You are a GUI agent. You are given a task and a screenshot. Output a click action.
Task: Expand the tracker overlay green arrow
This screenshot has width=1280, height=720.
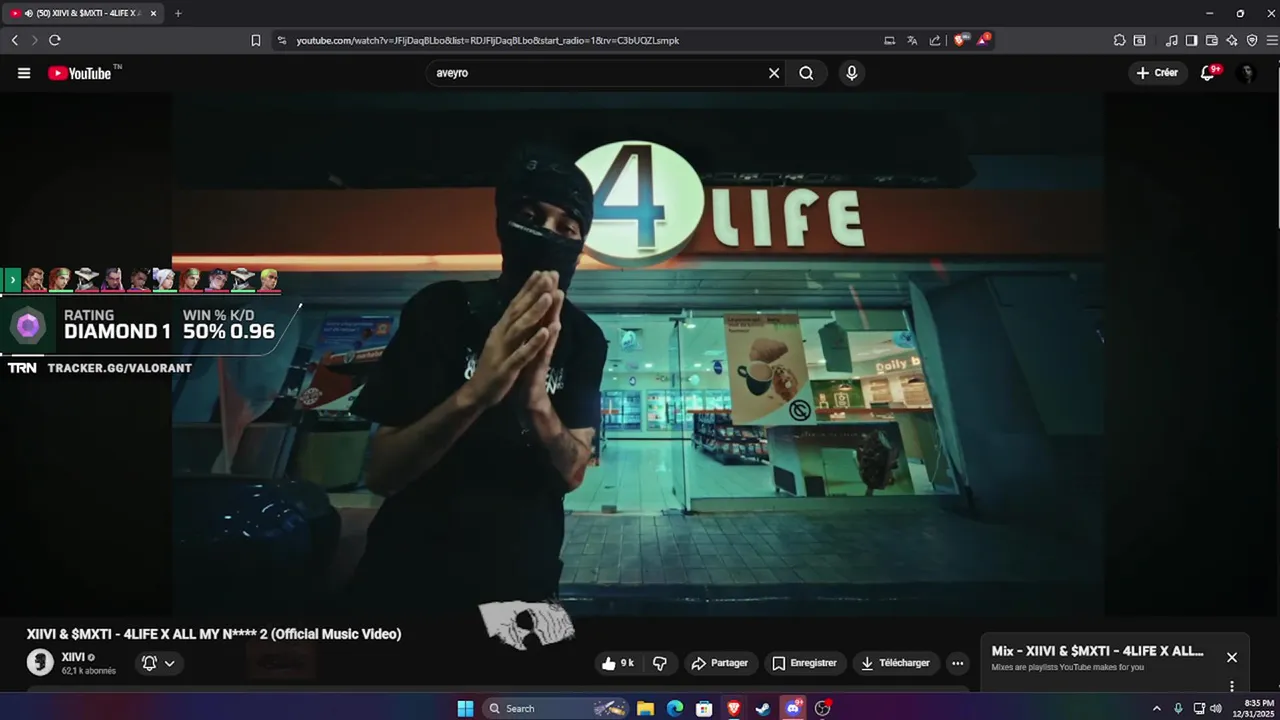(x=12, y=280)
